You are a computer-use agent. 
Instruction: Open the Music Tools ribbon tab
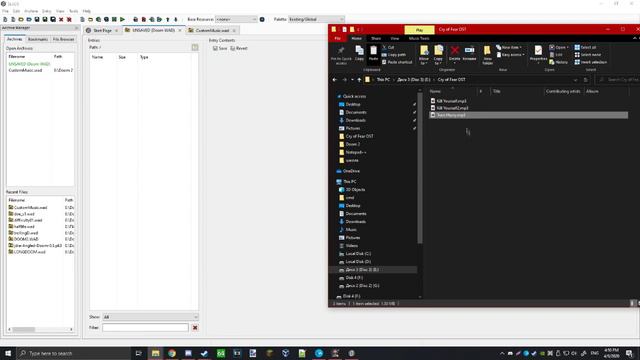click(419, 38)
